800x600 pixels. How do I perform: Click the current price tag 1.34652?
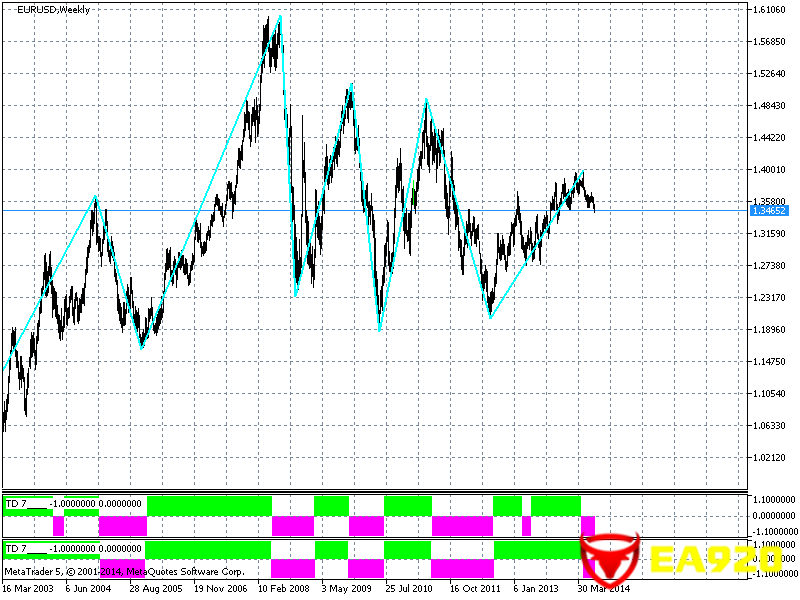[770, 211]
